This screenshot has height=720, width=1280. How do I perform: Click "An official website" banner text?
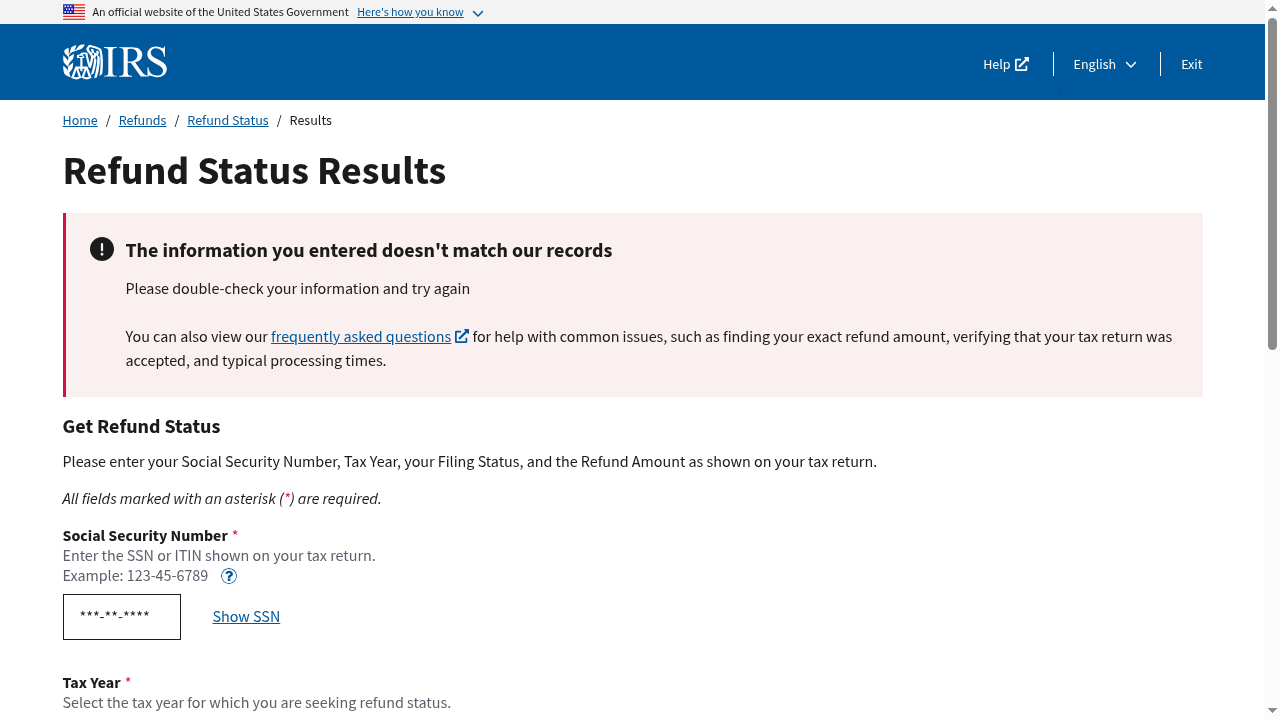click(x=220, y=12)
